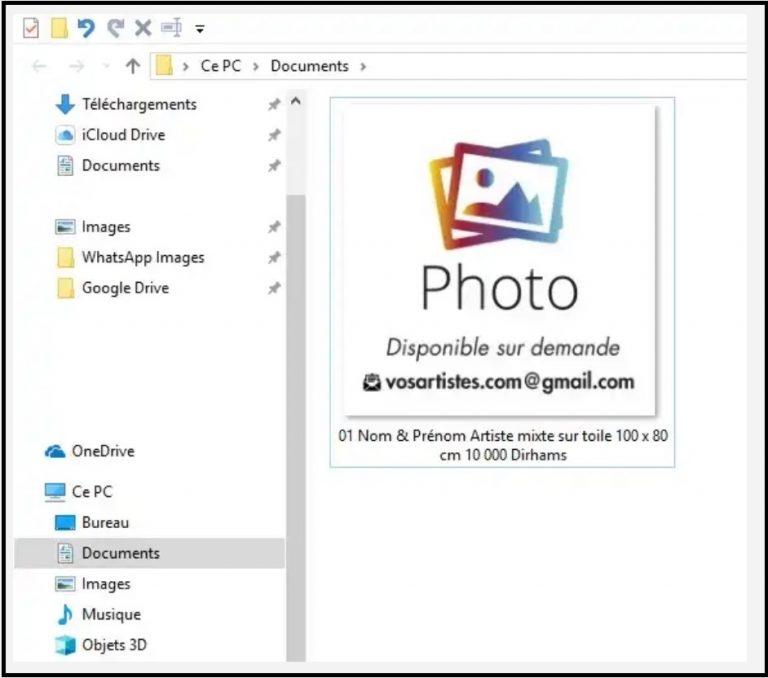Open Téléchargements in Quick Access
The image size is (768, 678).
(x=138, y=104)
